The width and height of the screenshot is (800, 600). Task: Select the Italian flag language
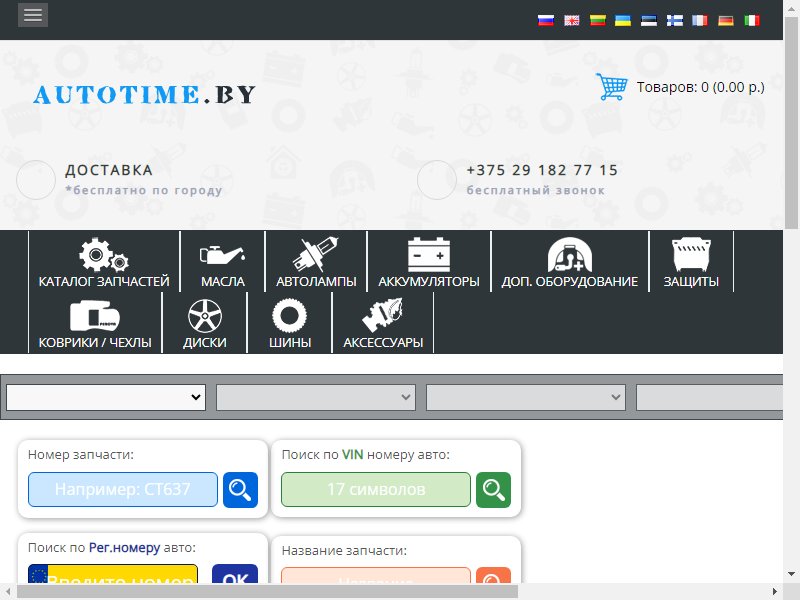tap(752, 20)
